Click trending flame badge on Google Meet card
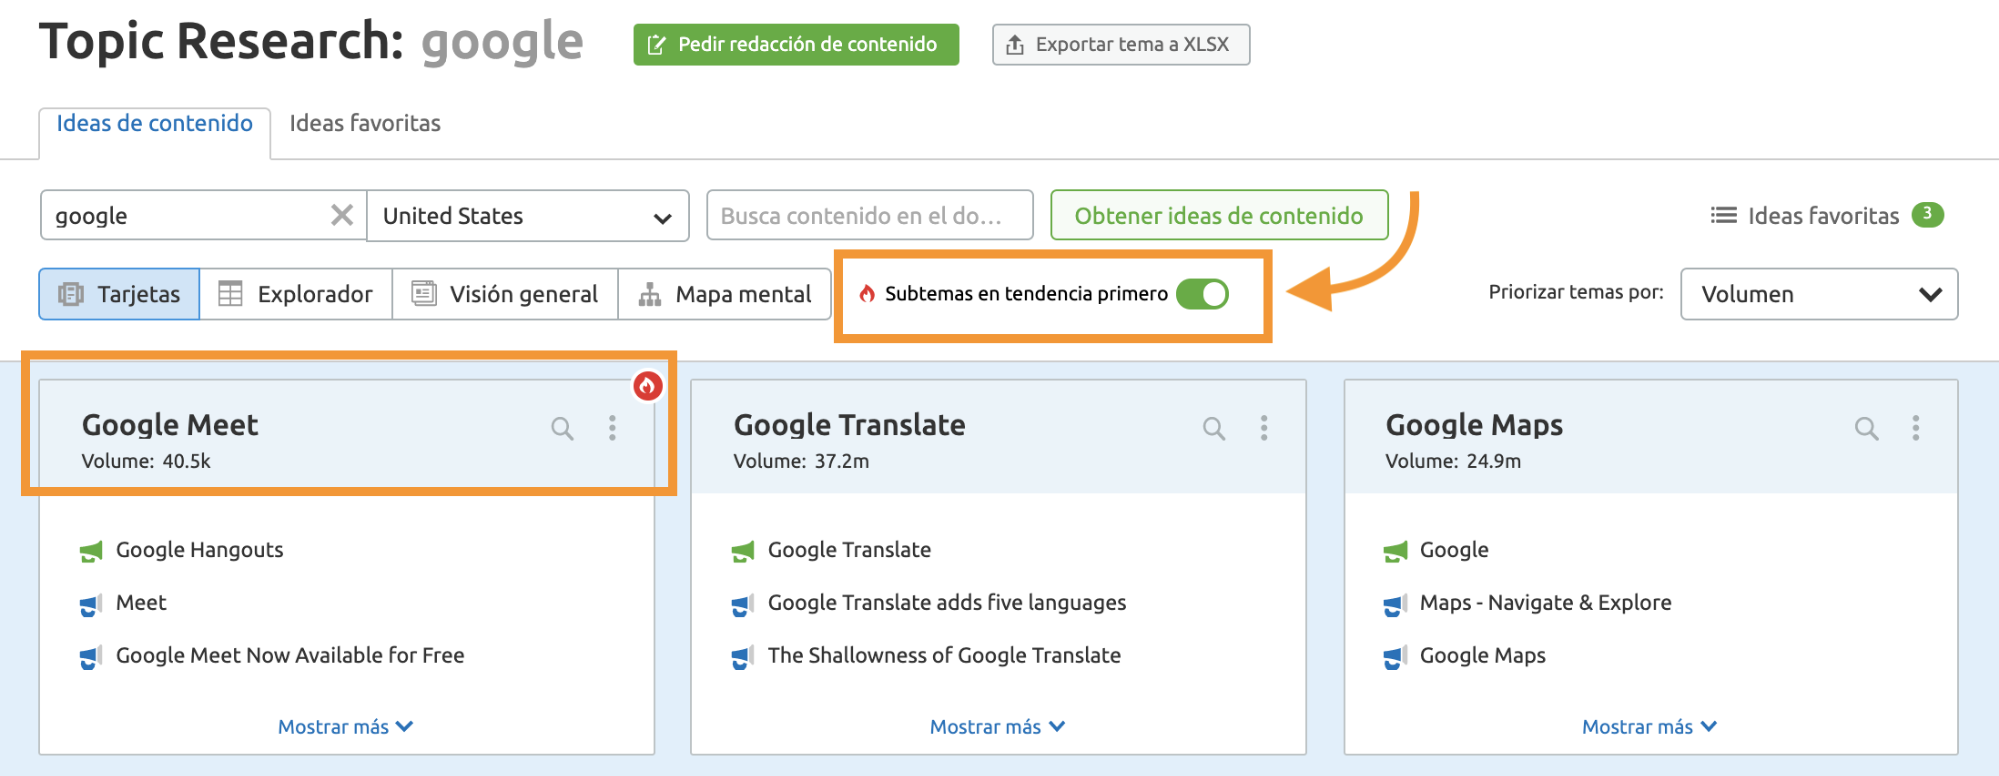The image size is (1999, 776). [648, 385]
